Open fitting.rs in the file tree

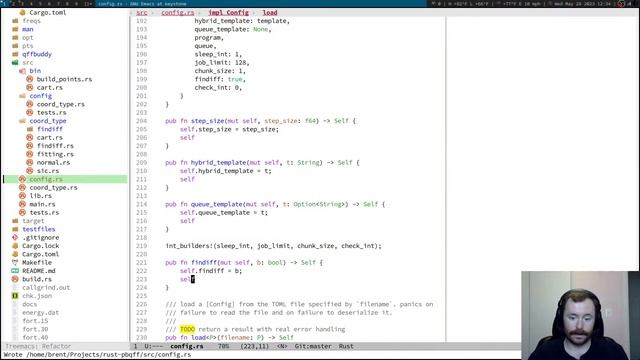(x=55, y=154)
